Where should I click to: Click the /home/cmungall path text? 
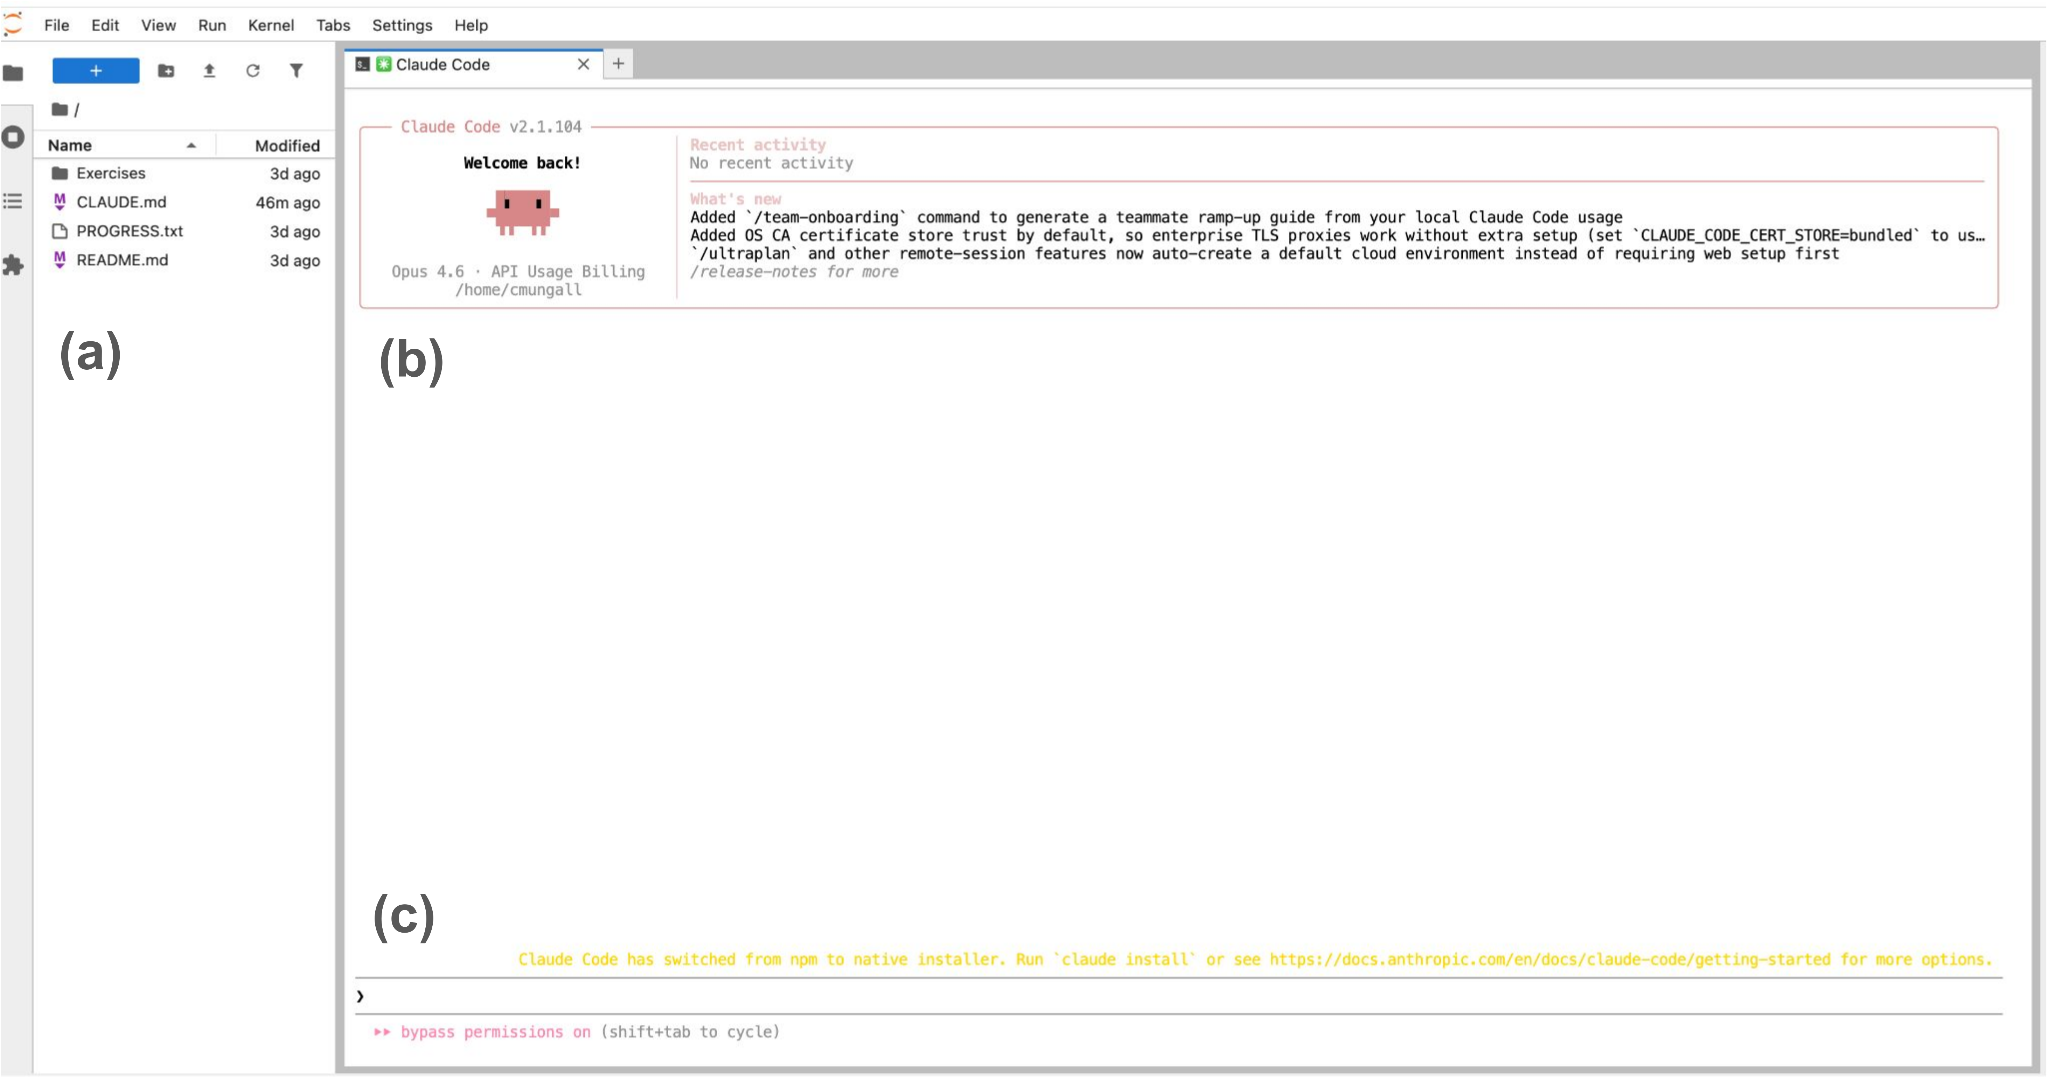click(x=518, y=290)
